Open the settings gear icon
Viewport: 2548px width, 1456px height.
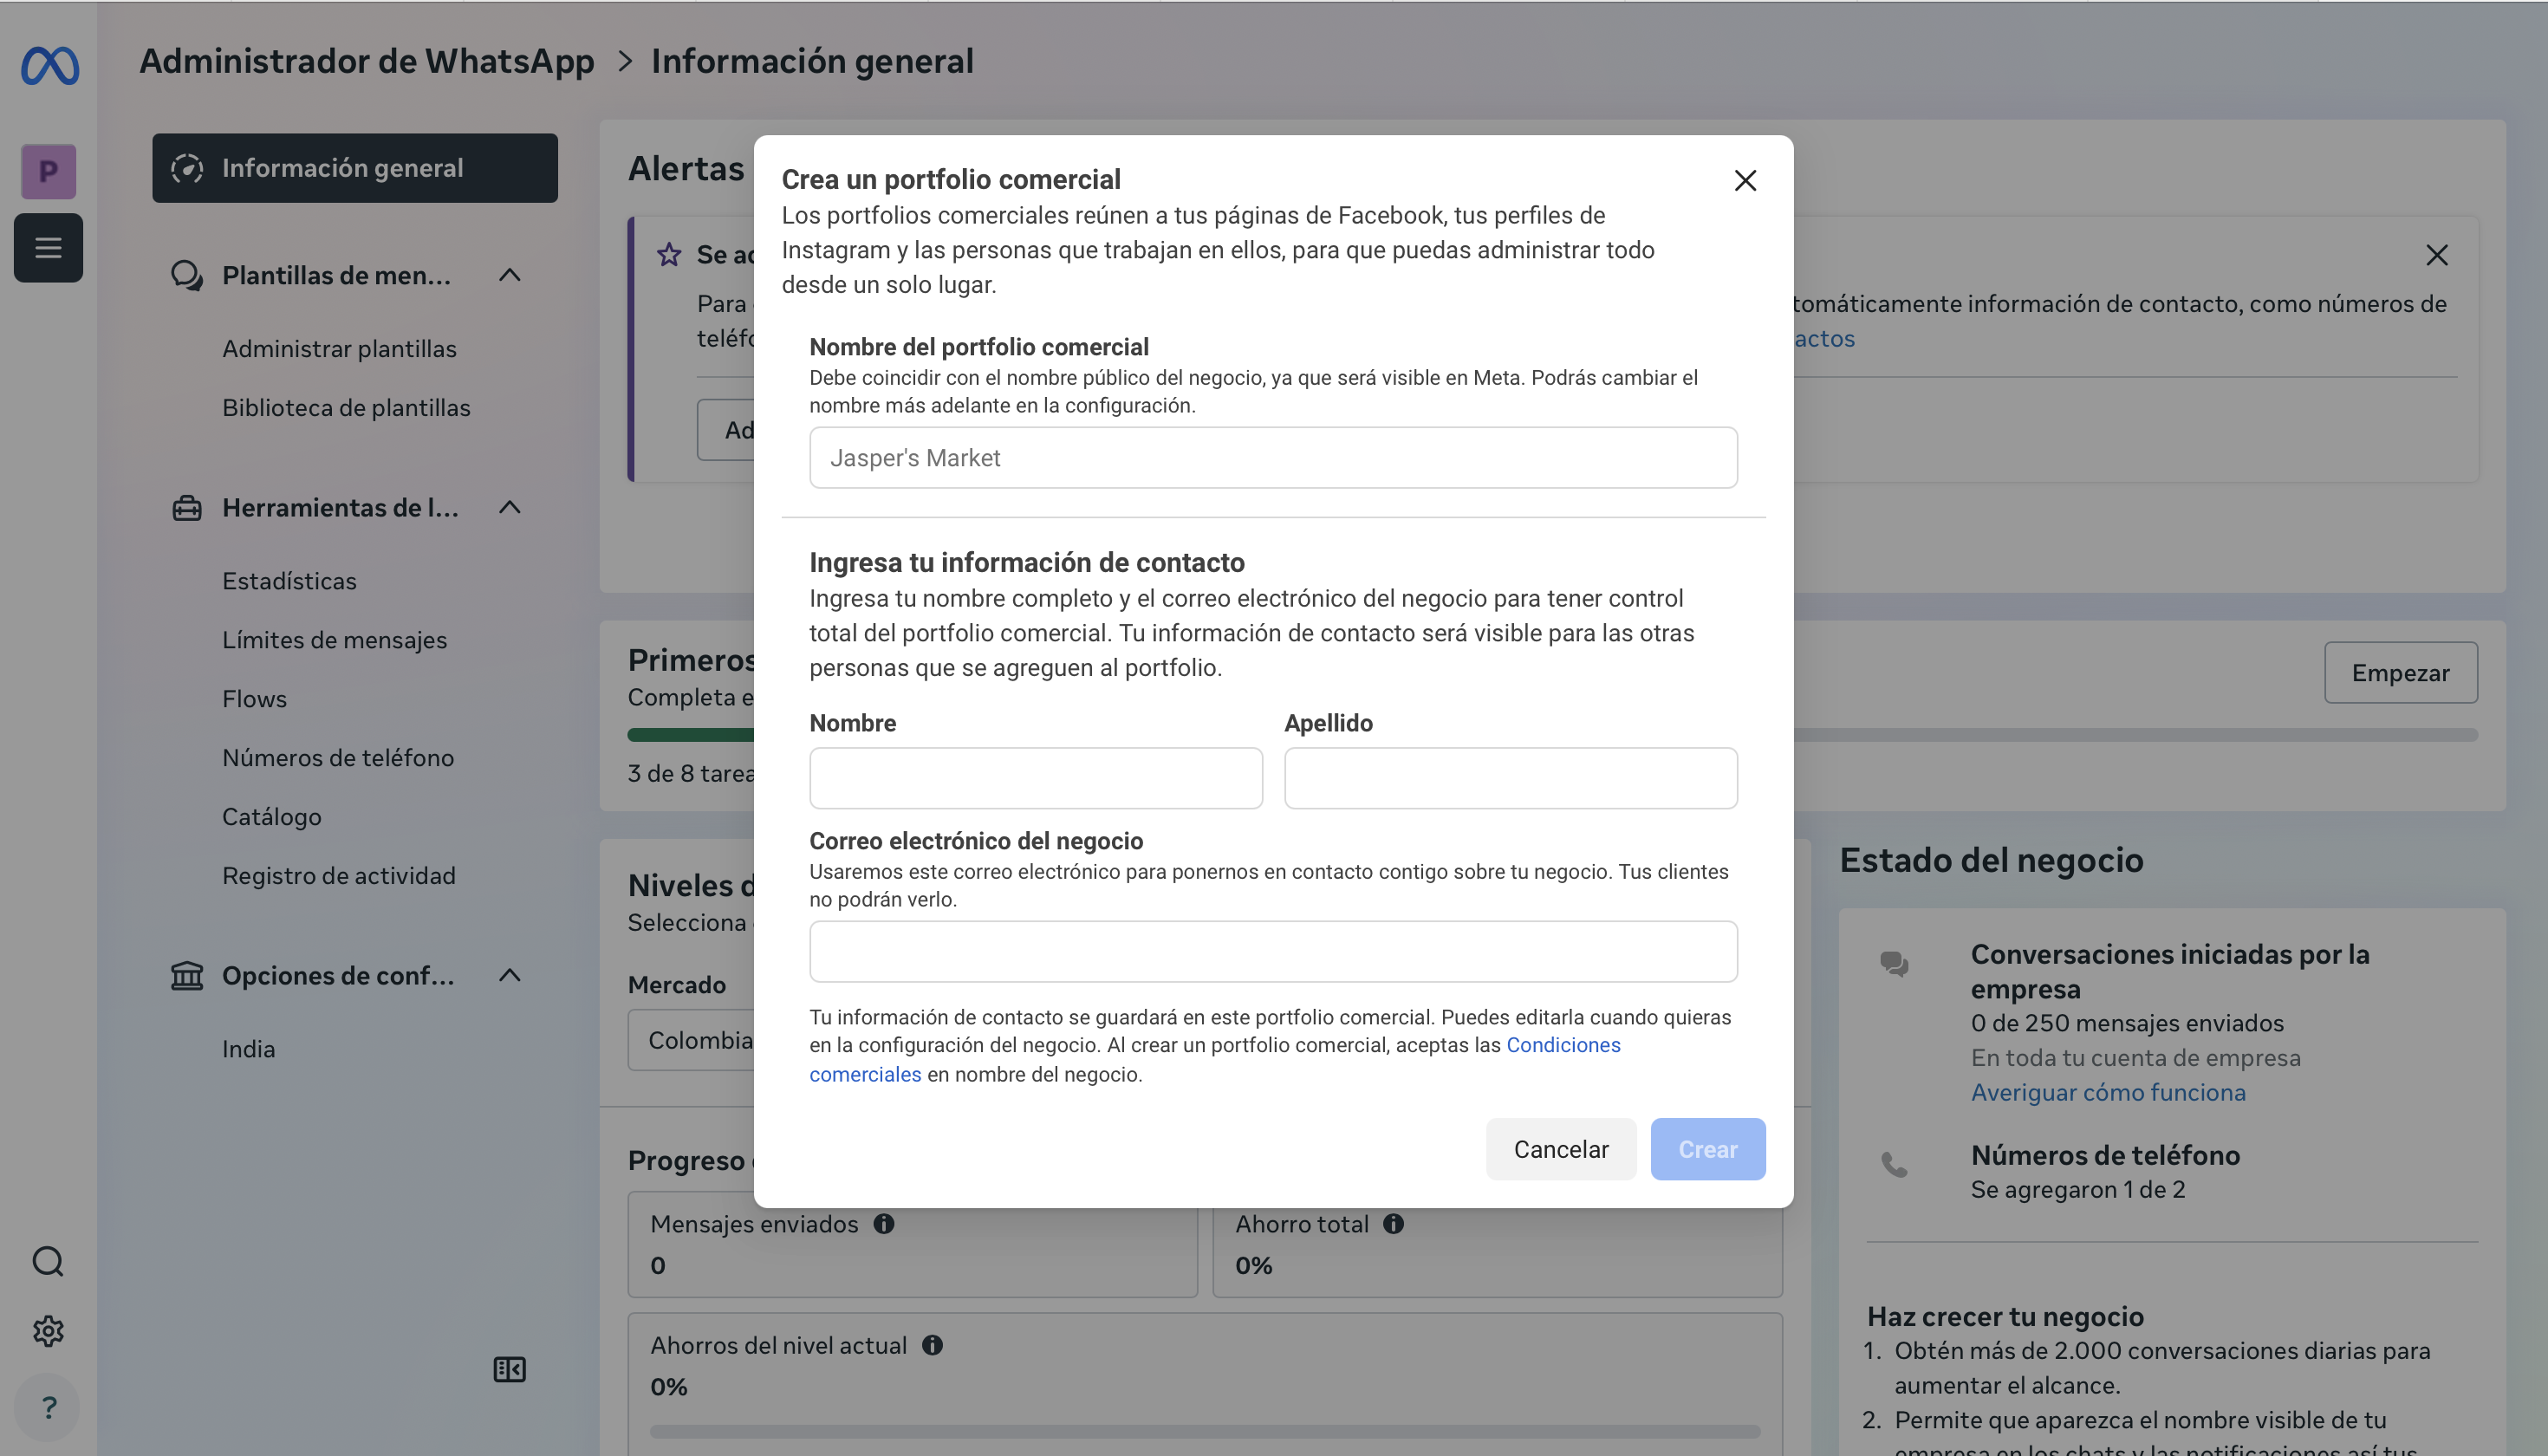48,1331
